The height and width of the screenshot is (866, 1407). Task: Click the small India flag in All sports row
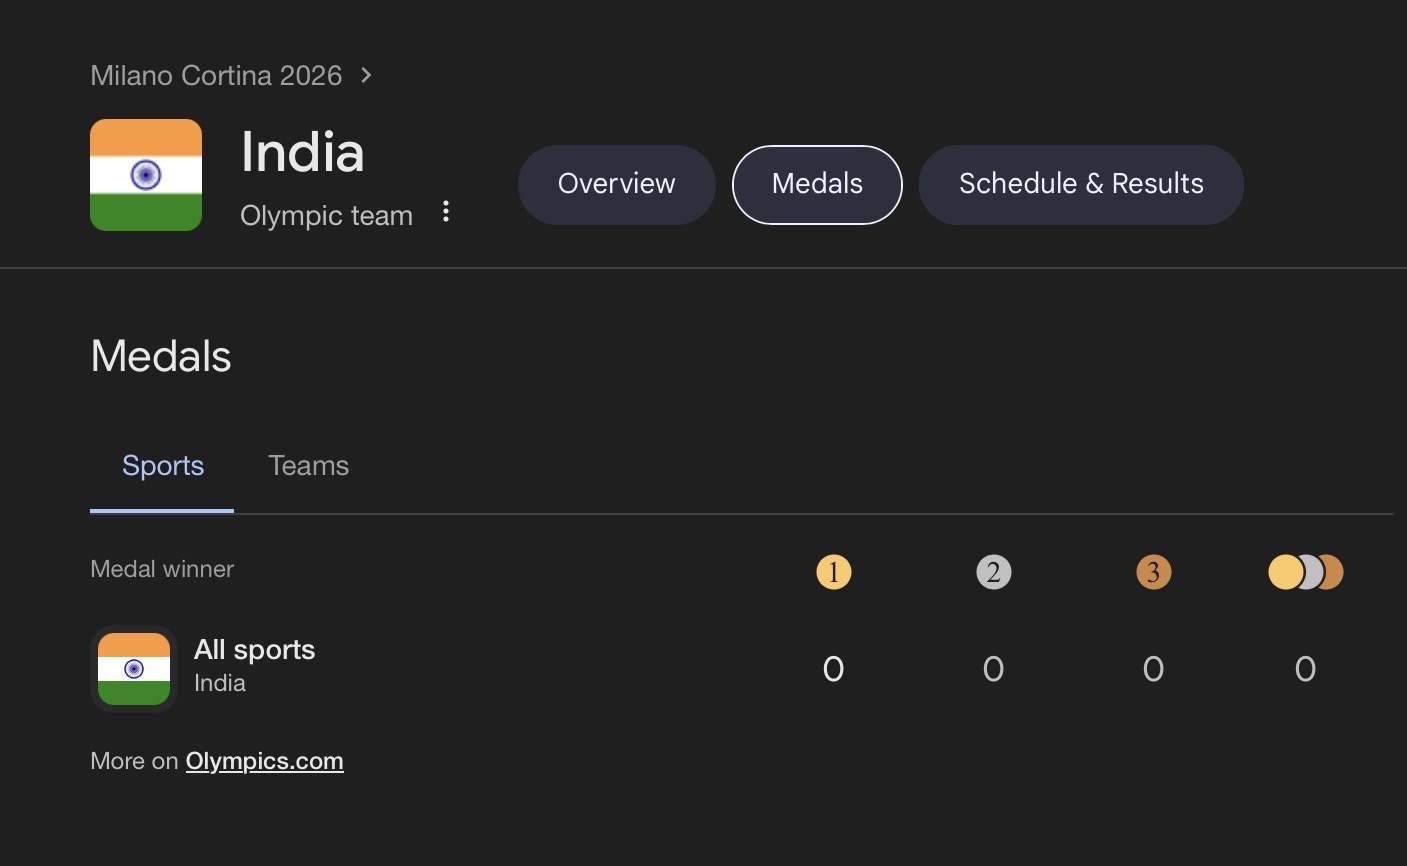[x=134, y=669]
